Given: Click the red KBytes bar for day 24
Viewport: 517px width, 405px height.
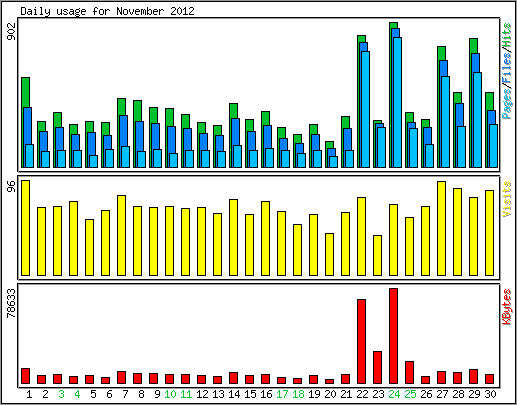Looking at the screenshot, I should (393, 336).
